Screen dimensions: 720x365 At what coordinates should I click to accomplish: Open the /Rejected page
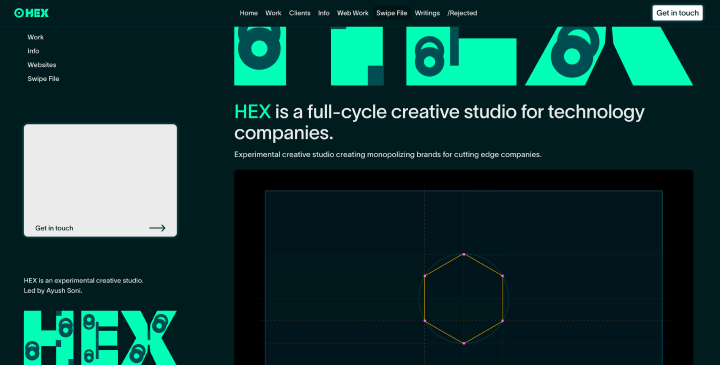(462, 13)
